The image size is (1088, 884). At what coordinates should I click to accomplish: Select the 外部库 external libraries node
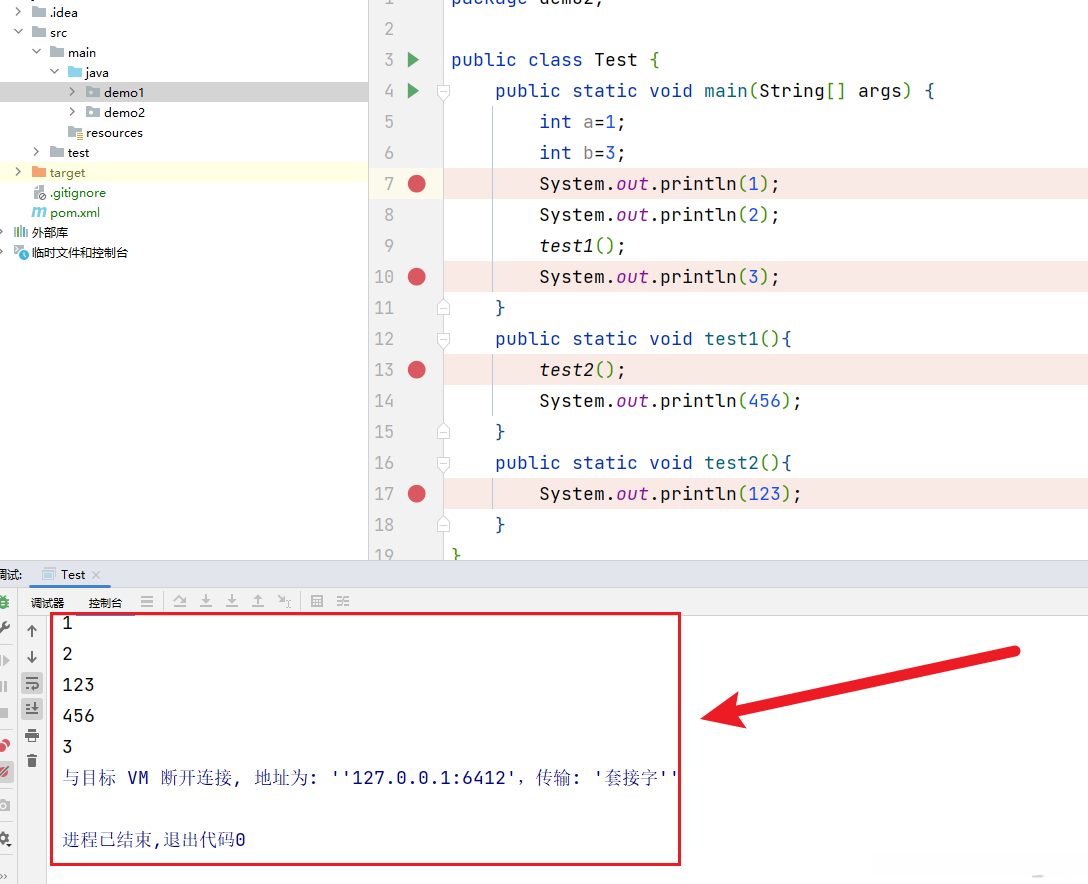[x=50, y=232]
